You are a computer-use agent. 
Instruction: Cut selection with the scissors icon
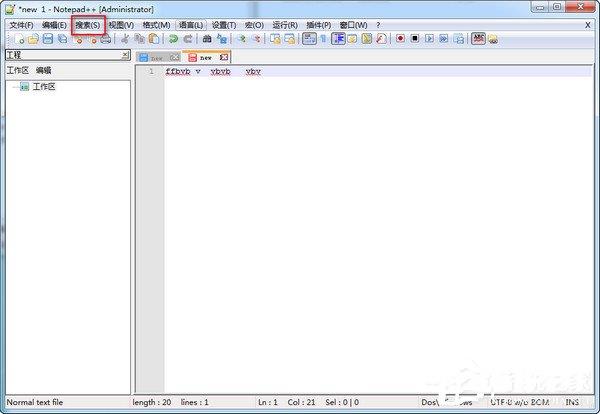(x=125, y=39)
